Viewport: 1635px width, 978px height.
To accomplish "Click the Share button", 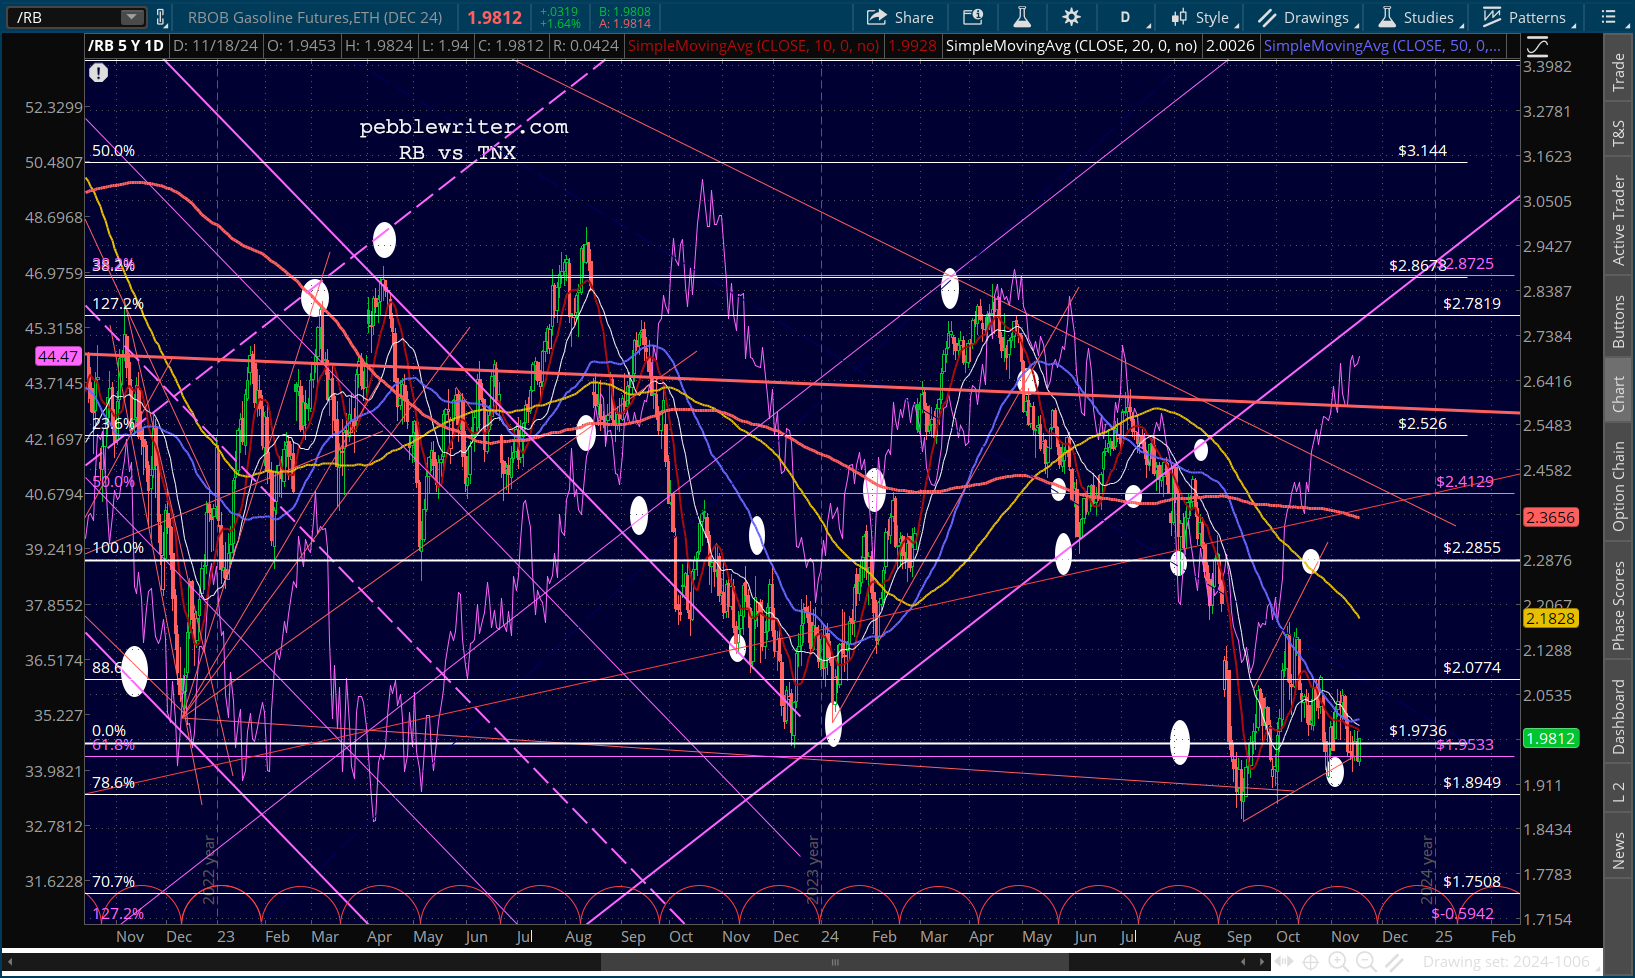I will 900,17.
